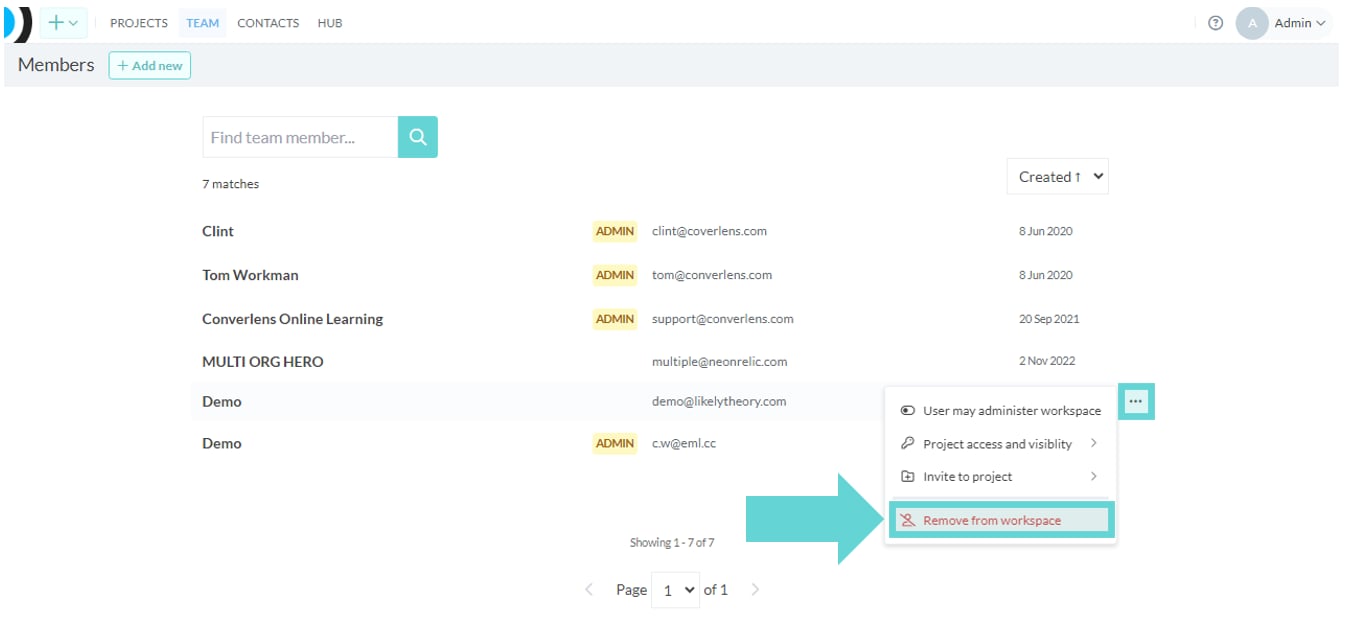Click the Add new member button

[150, 66]
